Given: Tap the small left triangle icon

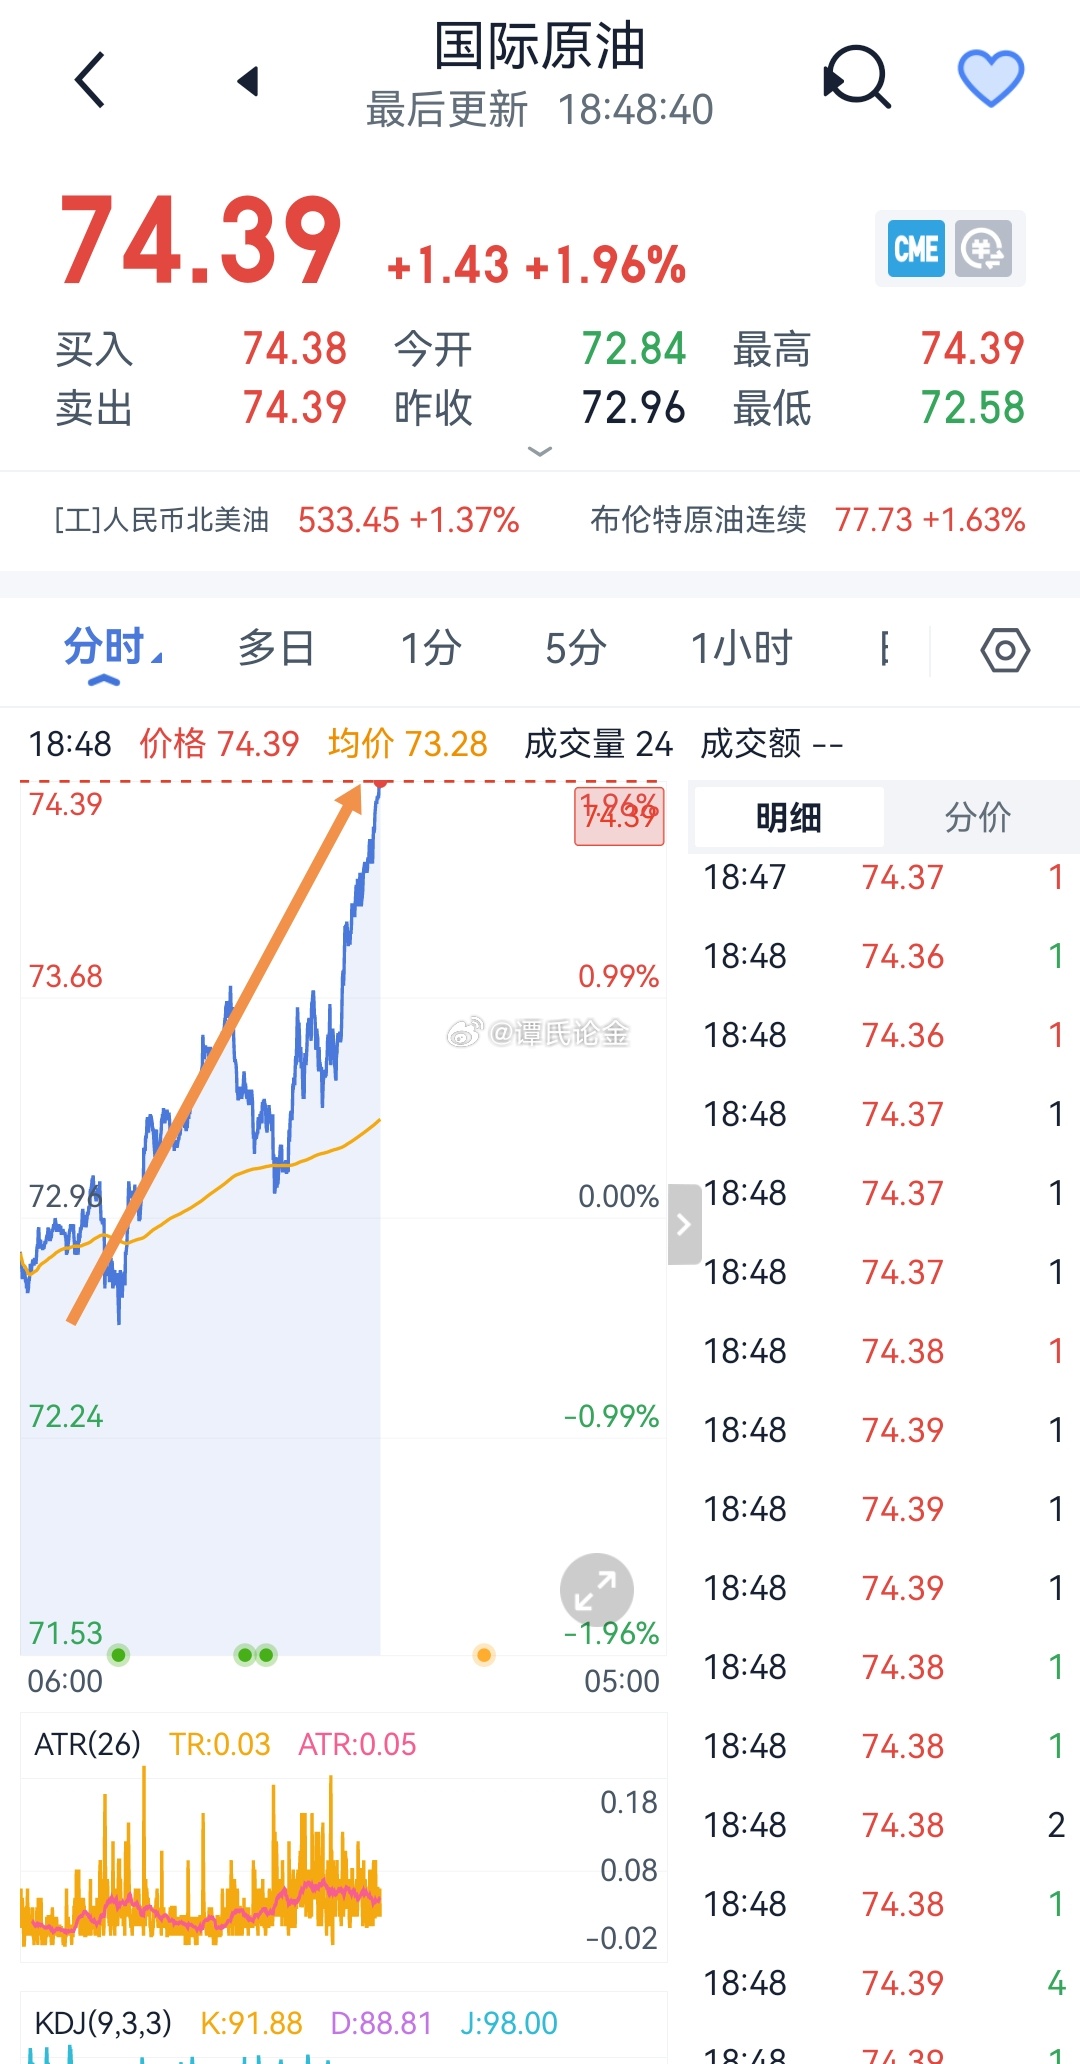Looking at the screenshot, I should [x=249, y=81].
